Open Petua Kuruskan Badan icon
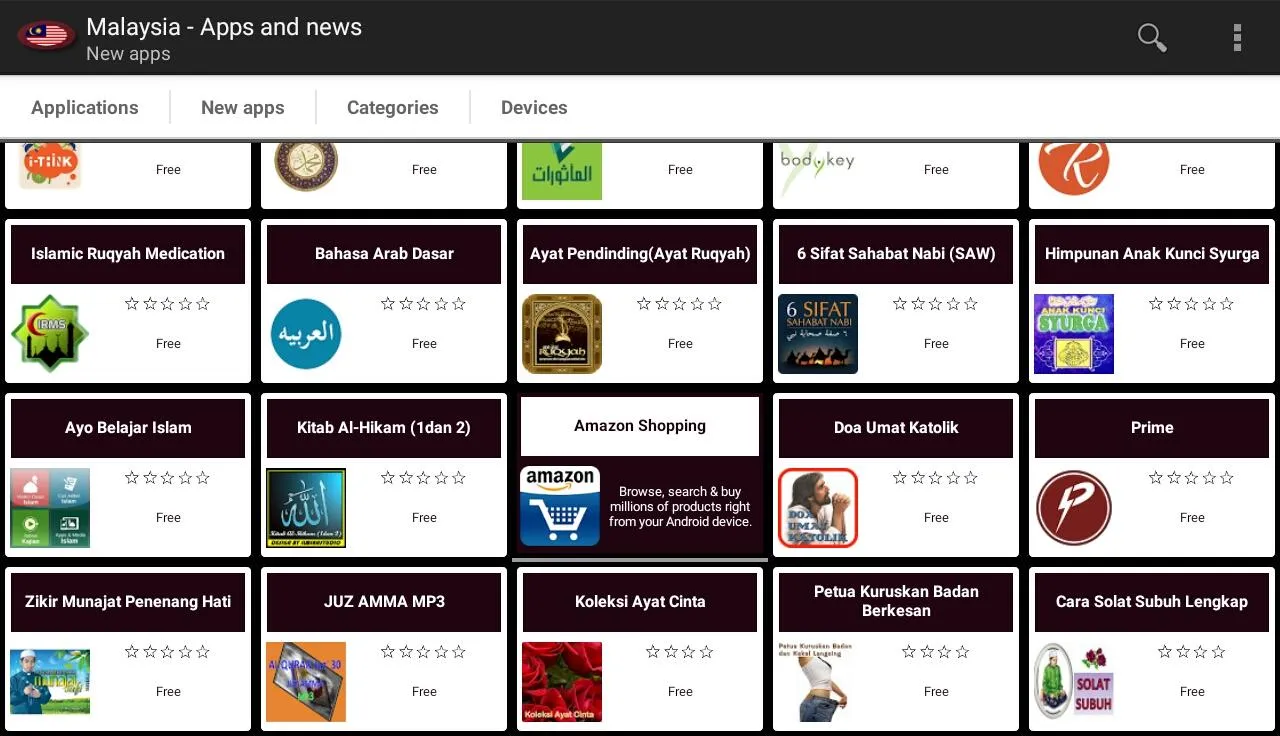Screen dimensions: 1280x736 coord(818,682)
